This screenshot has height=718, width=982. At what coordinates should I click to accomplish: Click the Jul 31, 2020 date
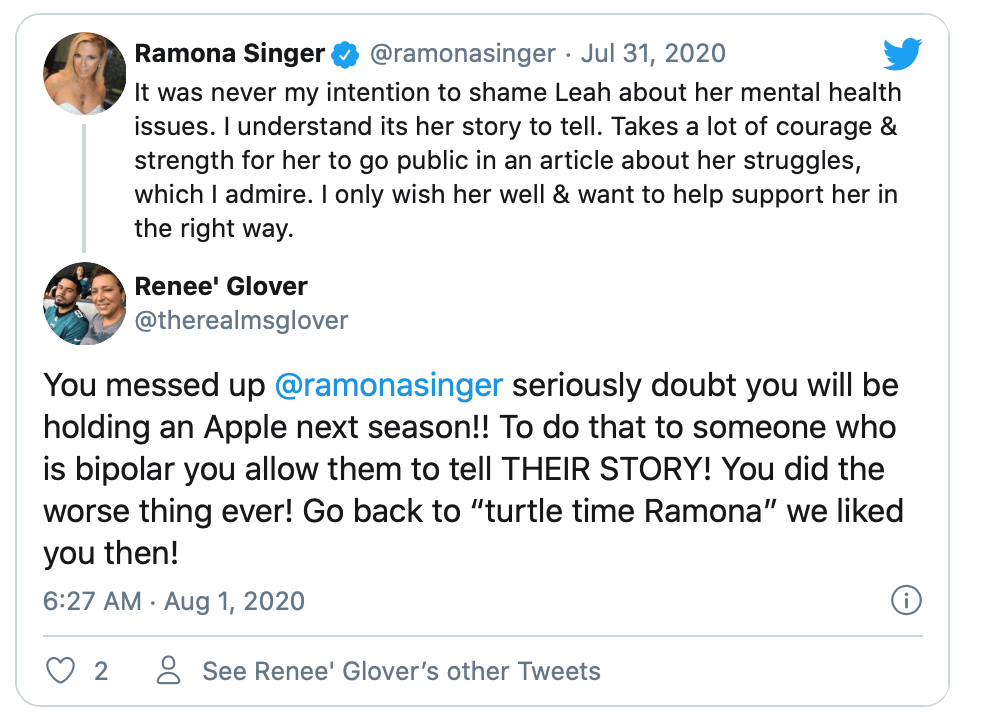coord(653,54)
